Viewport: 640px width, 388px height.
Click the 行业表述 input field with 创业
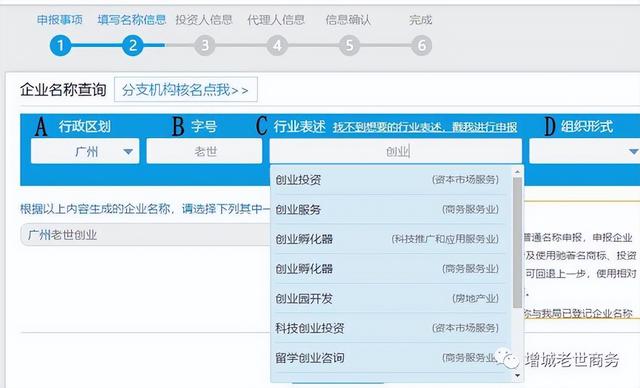396,151
